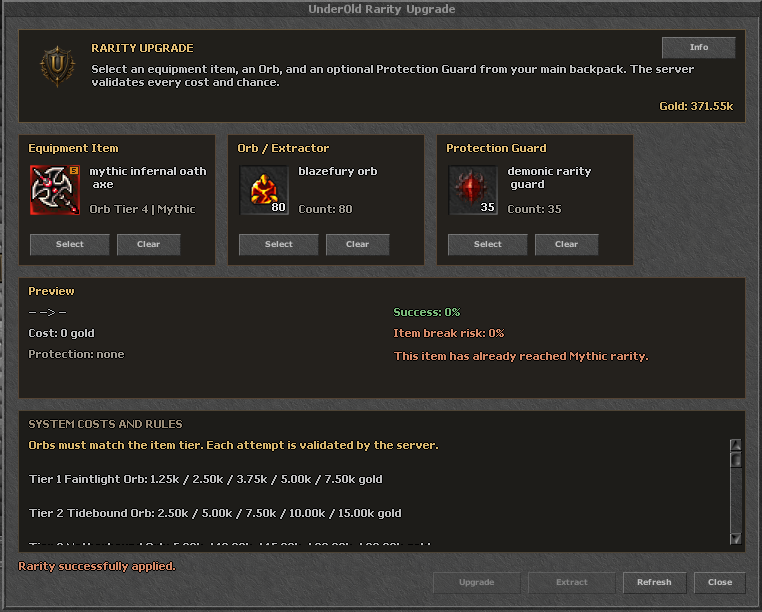Image resolution: width=762 pixels, height=612 pixels.
Task: Clear the equipment item slot
Action: (149, 244)
